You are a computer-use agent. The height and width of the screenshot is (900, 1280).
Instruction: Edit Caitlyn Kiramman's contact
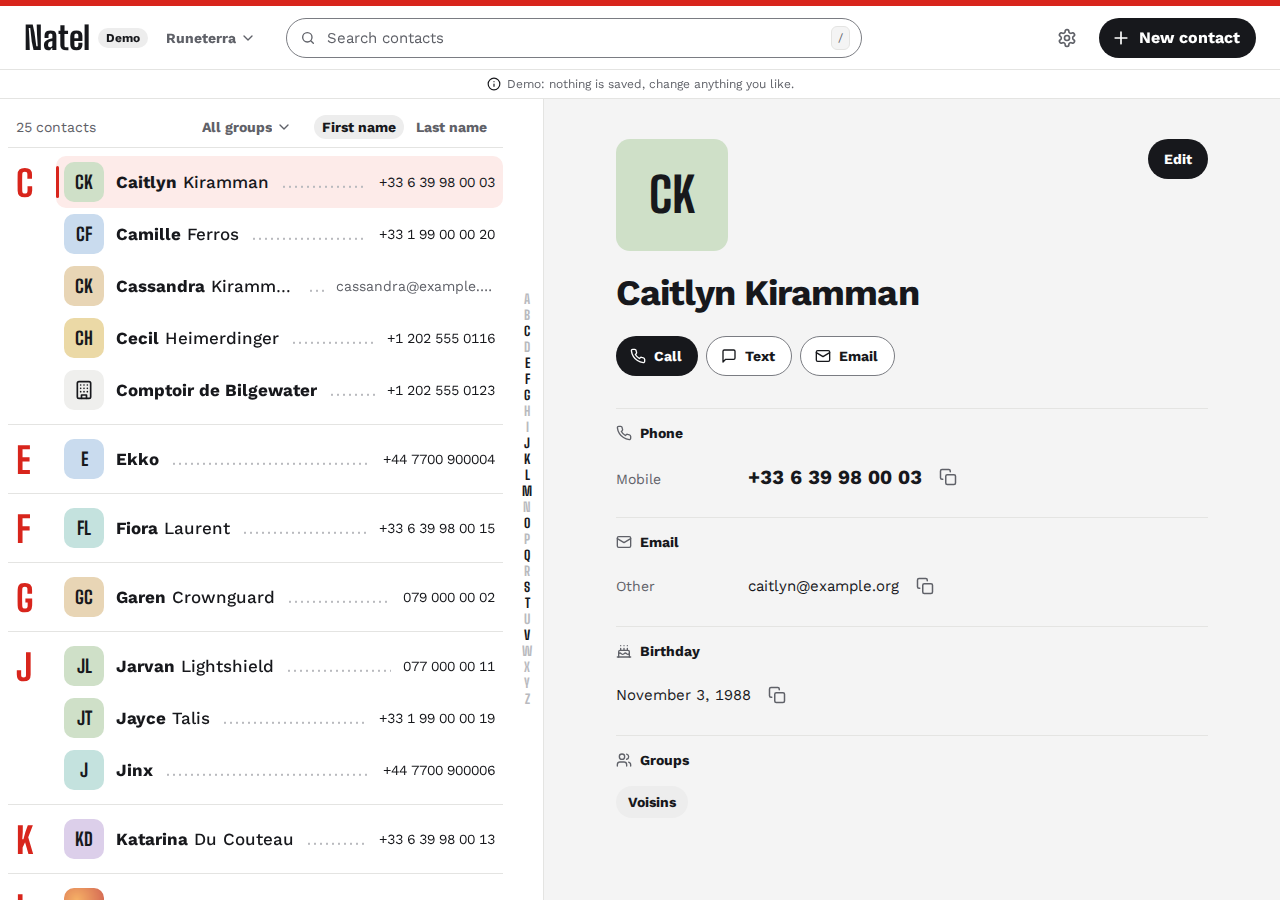(x=1178, y=159)
